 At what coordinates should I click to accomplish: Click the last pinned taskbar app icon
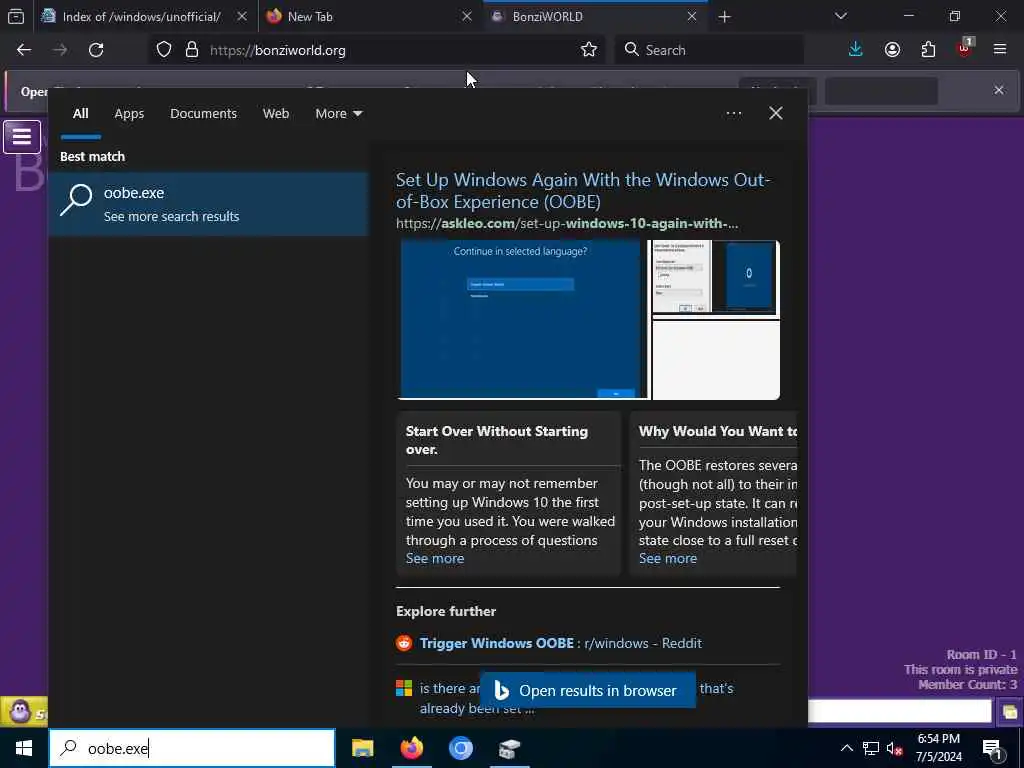tap(509, 748)
